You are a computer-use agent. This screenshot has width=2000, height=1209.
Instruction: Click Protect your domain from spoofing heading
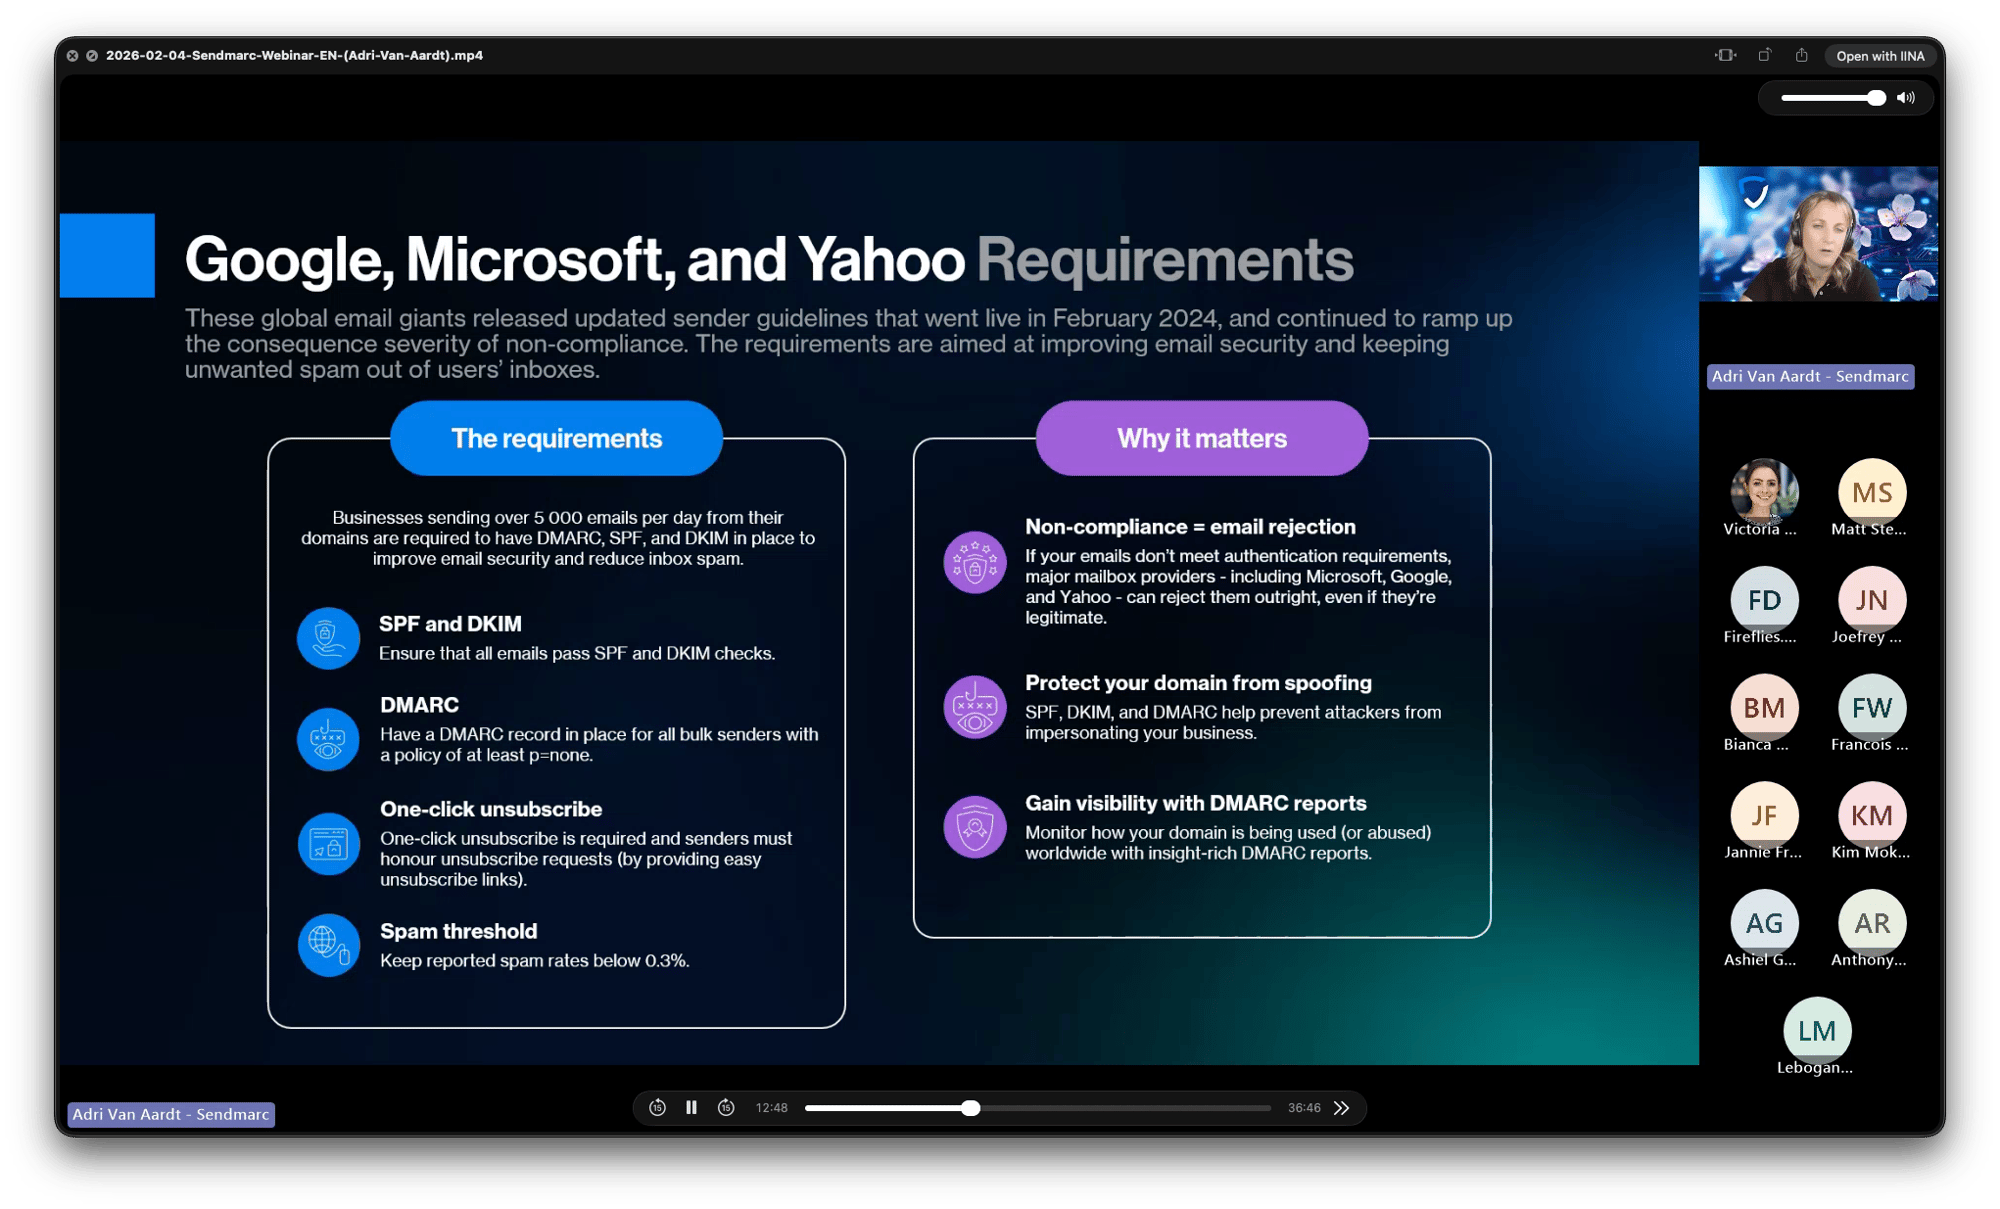[x=1198, y=683]
